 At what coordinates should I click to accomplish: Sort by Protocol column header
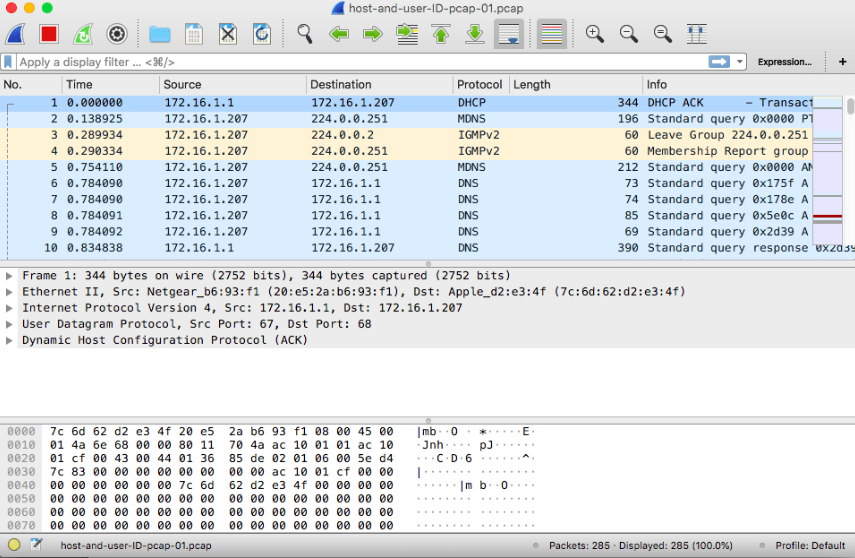[481, 85]
